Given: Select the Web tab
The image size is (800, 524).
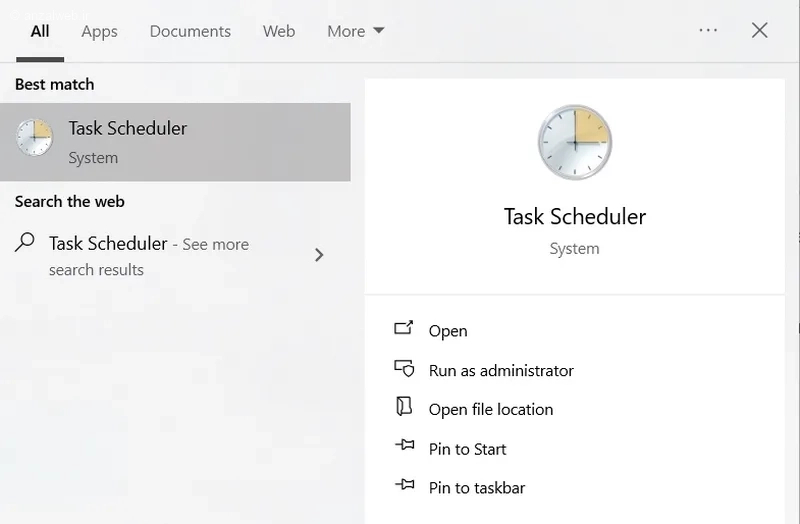Looking at the screenshot, I should point(279,31).
